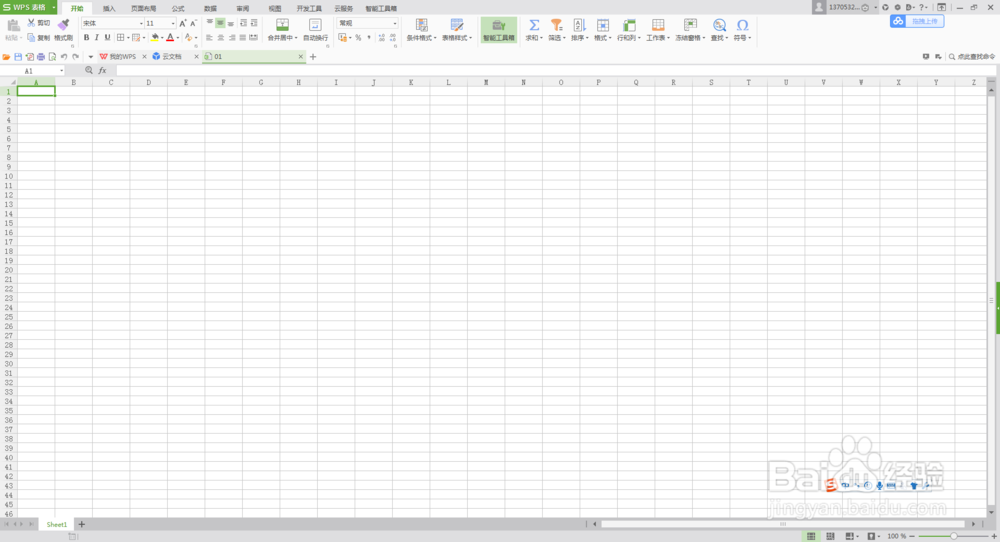Click the yellow fill color bucket swatch

[154, 38]
